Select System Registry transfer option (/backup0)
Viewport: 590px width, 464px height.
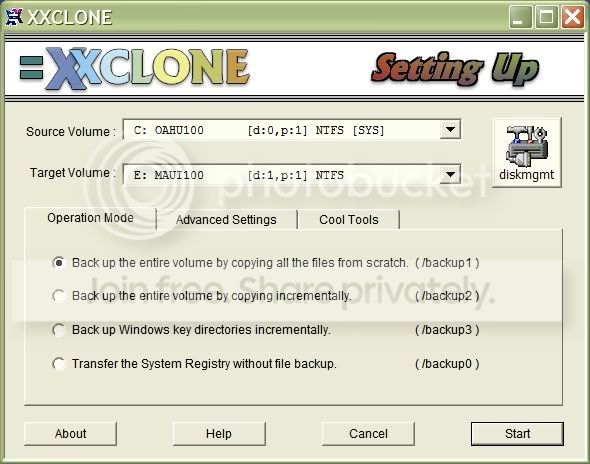coord(59,364)
